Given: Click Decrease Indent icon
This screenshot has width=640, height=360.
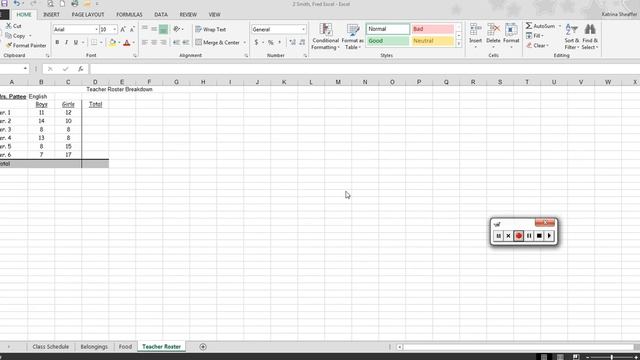Looking at the screenshot, I should click(176, 42).
